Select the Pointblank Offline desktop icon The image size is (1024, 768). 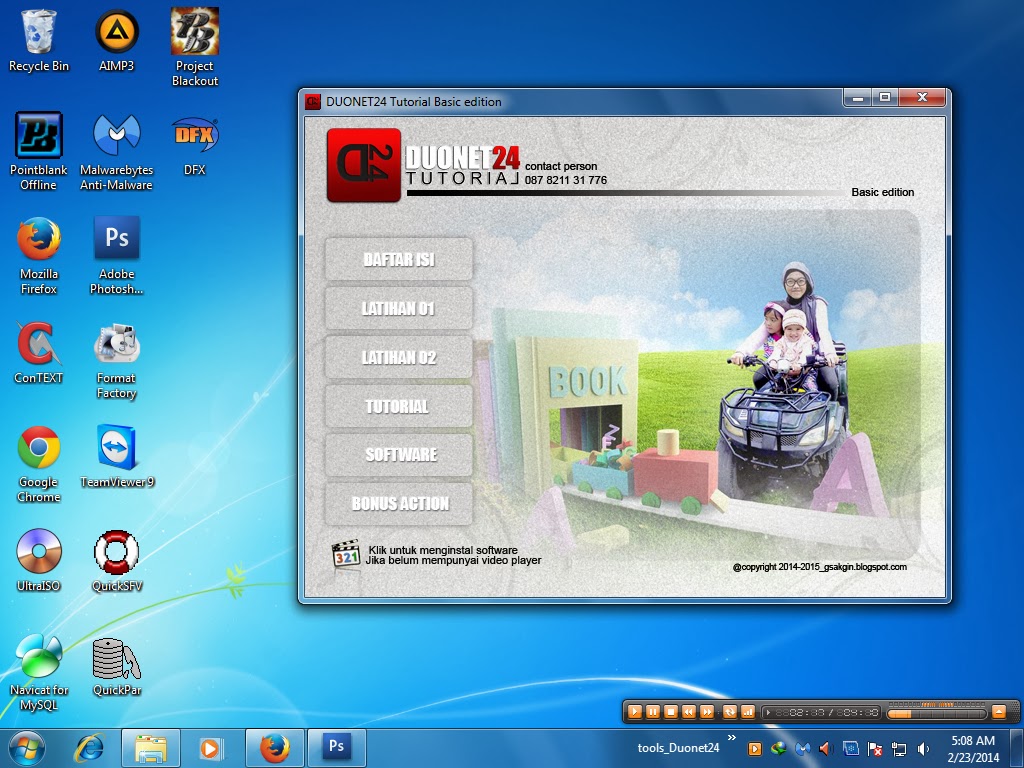pyautogui.click(x=39, y=152)
